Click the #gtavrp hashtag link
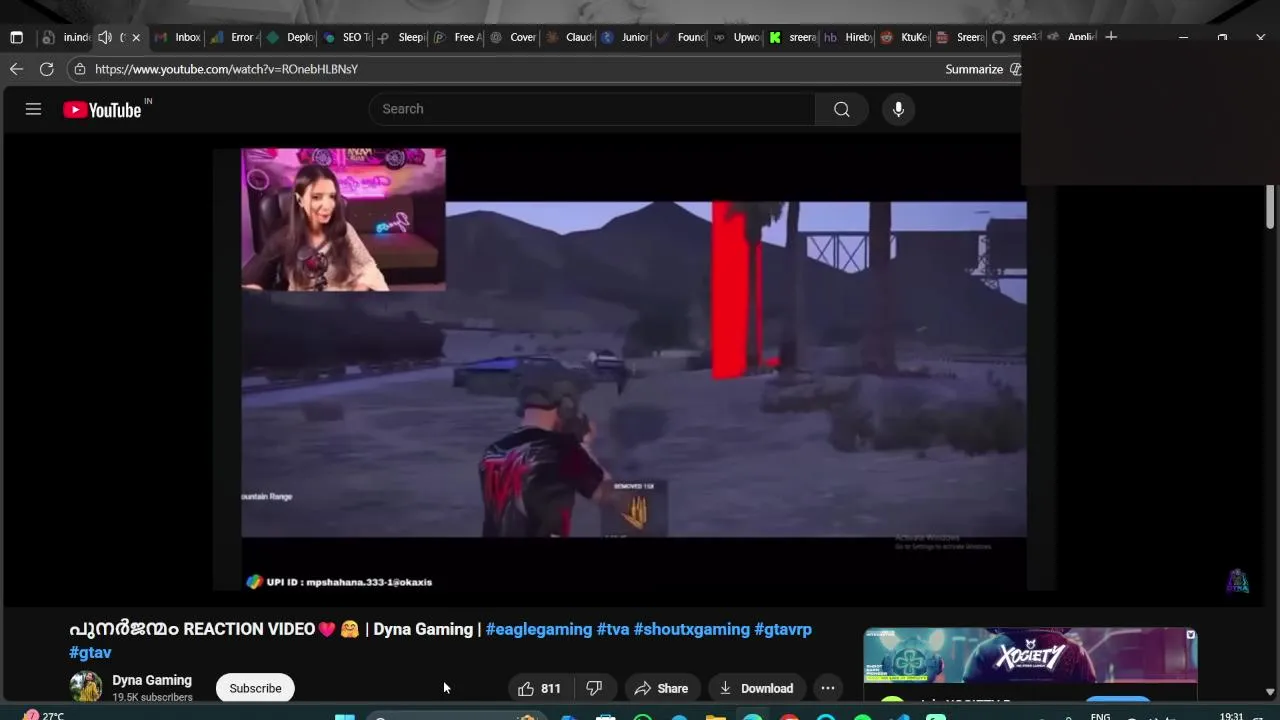Image resolution: width=1280 pixels, height=720 pixels. (x=783, y=629)
